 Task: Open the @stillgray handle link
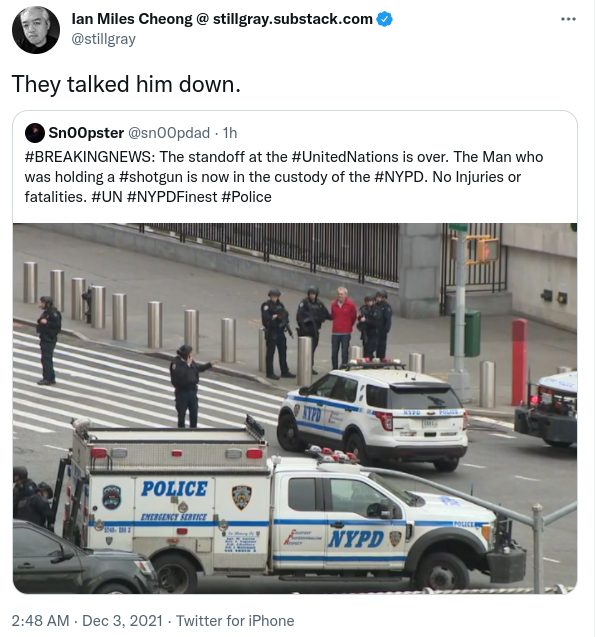[104, 39]
